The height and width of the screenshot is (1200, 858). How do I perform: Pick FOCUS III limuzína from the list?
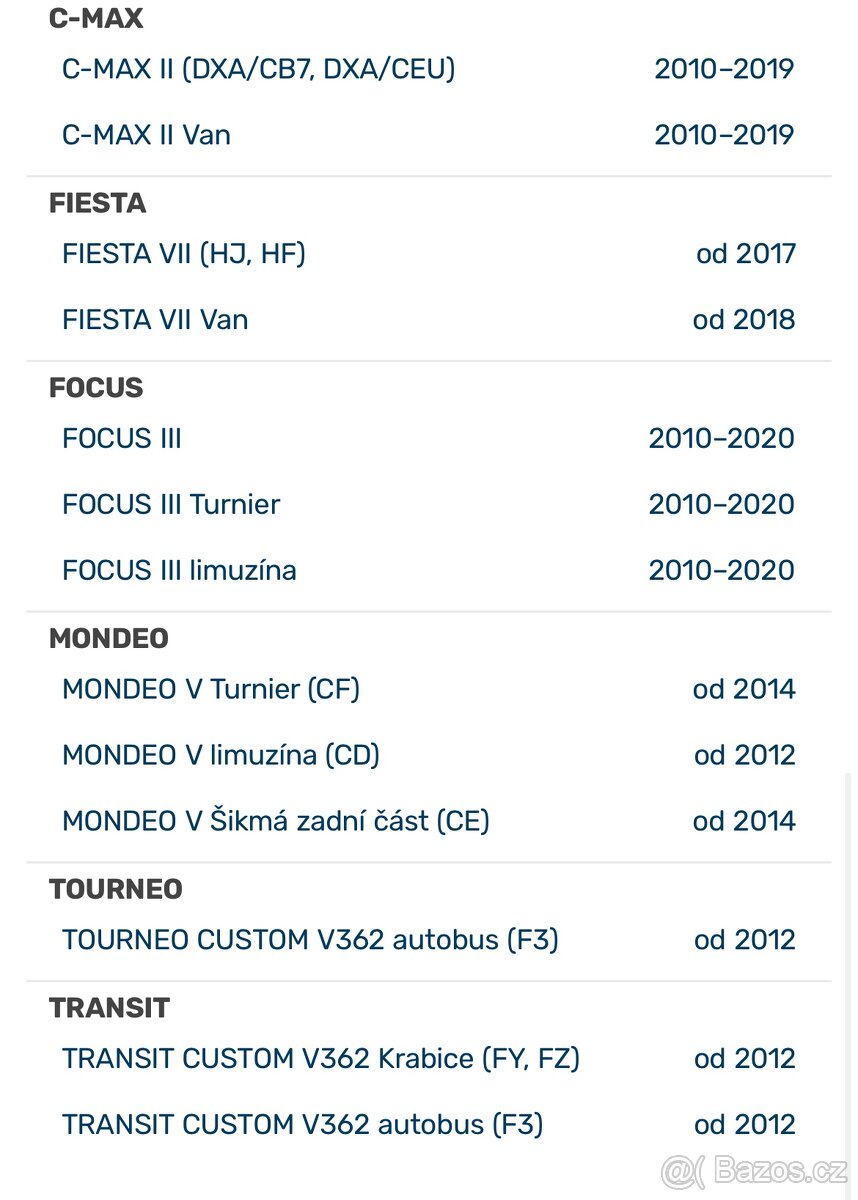pos(179,570)
